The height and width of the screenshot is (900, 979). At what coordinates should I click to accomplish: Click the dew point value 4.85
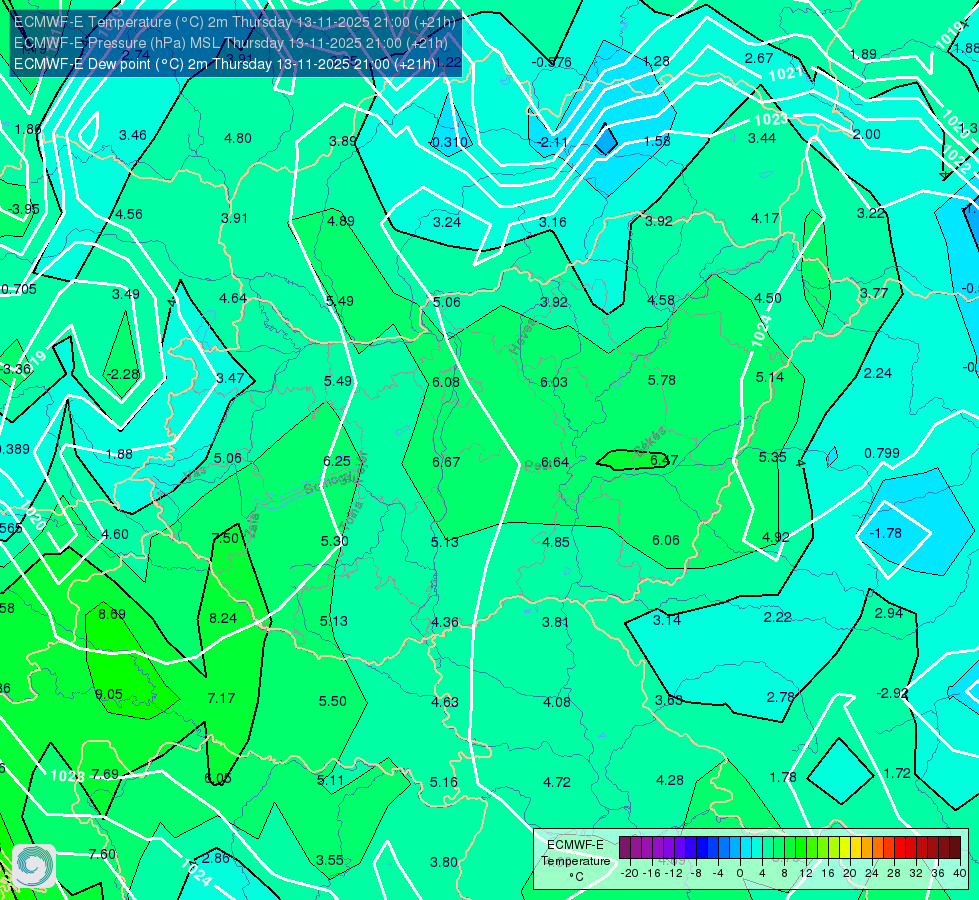pyautogui.click(x=556, y=542)
